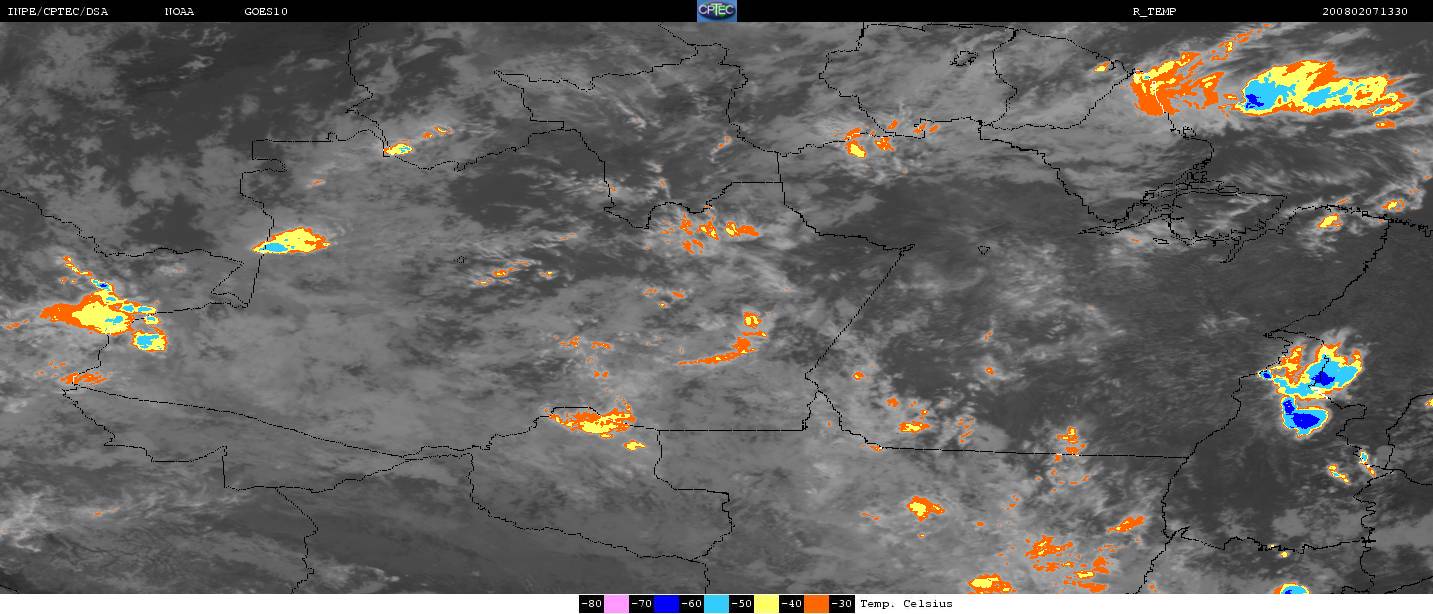1433x614 pixels.
Task: Click the CPTEC logo in the header
Action: (716, 11)
